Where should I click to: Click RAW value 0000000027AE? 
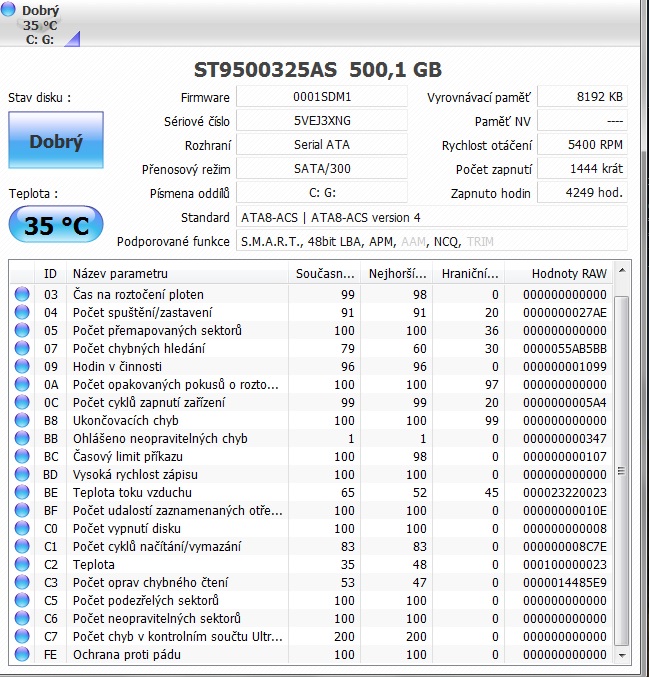pos(565,313)
